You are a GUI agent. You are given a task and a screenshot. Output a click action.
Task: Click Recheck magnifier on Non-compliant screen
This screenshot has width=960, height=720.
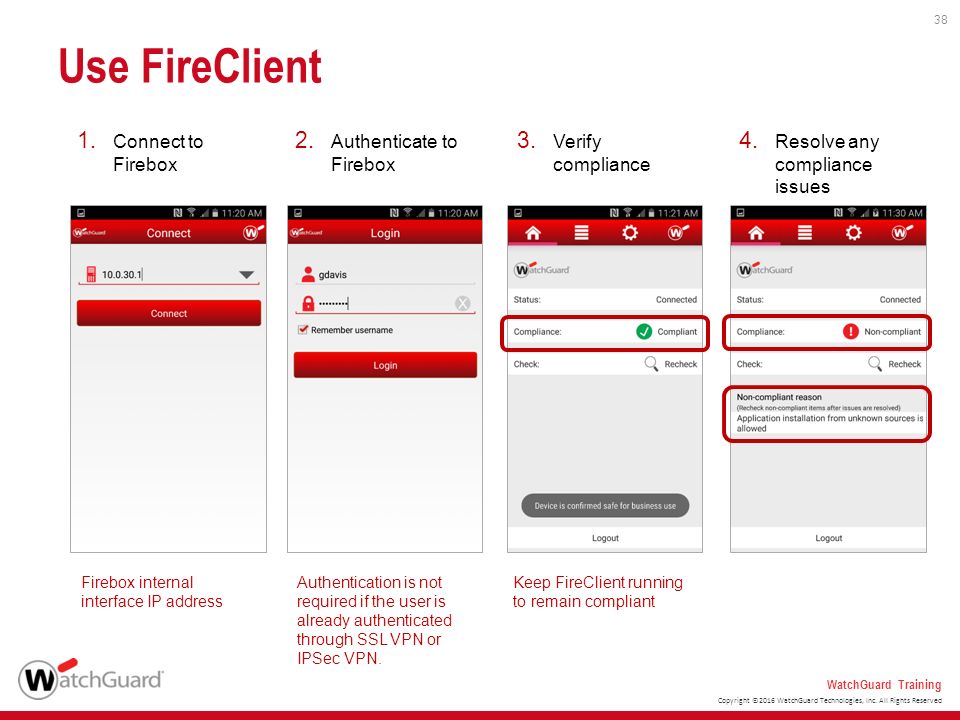tap(876, 364)
